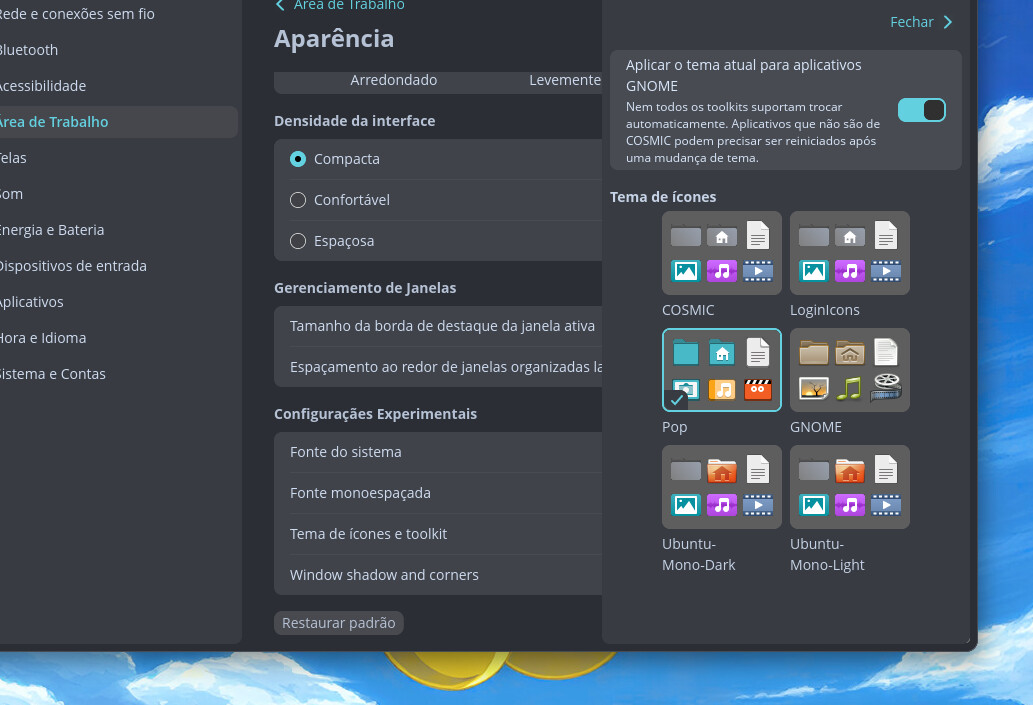
Task: Choose the Espaçosa density option
Action: 298,241
